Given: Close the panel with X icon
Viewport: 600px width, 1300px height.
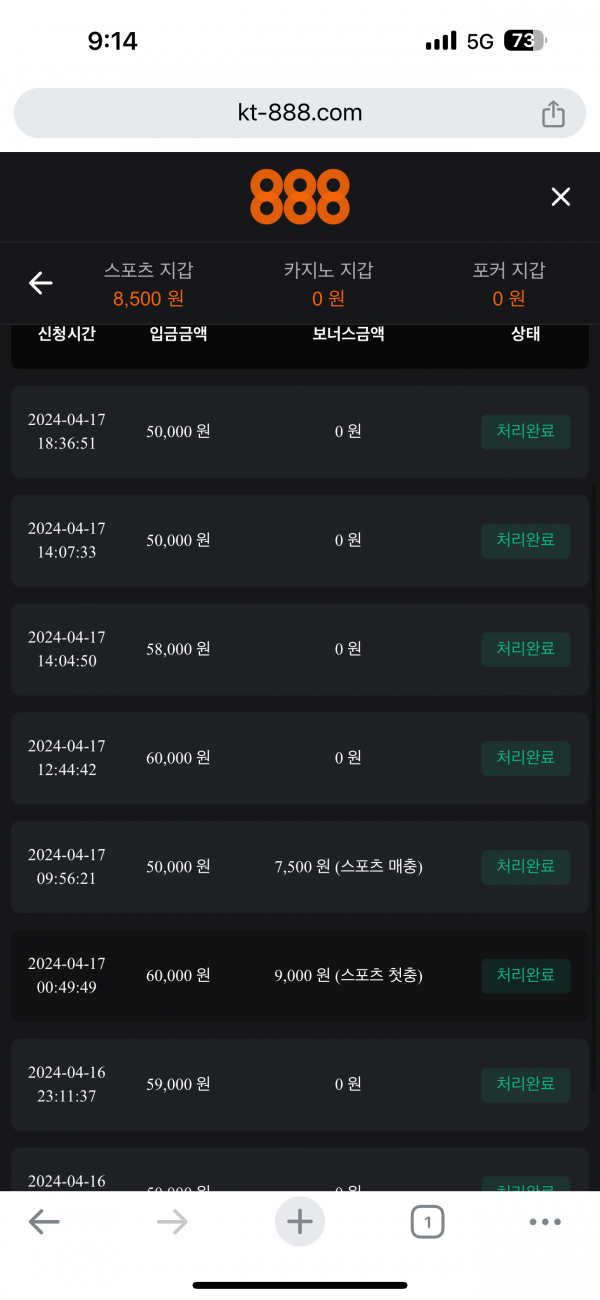Looking at the screenshot, I should click(561, 197).
